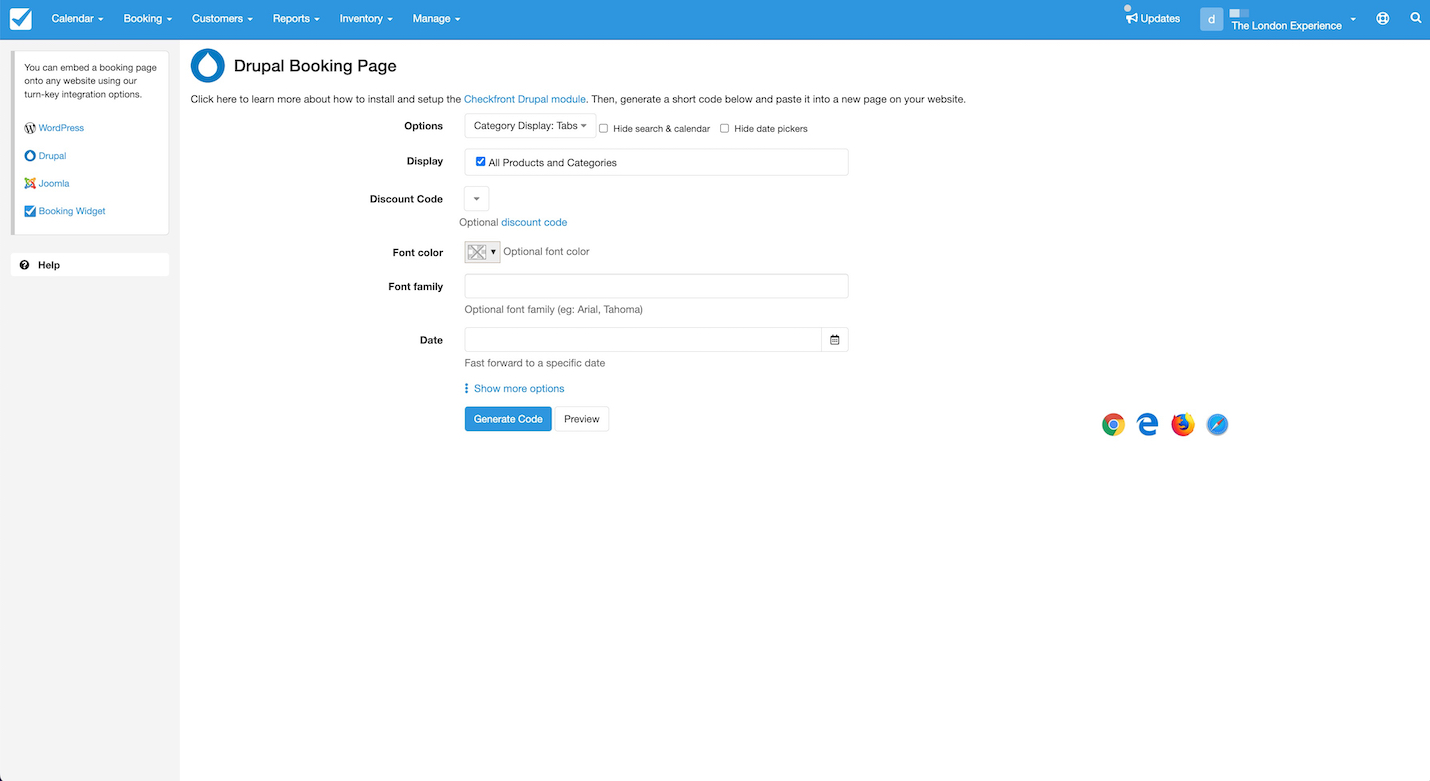The width and height of the screenshot is (1430, 781).
Task: Go to Booking Widget link
Action: point(72,211)
